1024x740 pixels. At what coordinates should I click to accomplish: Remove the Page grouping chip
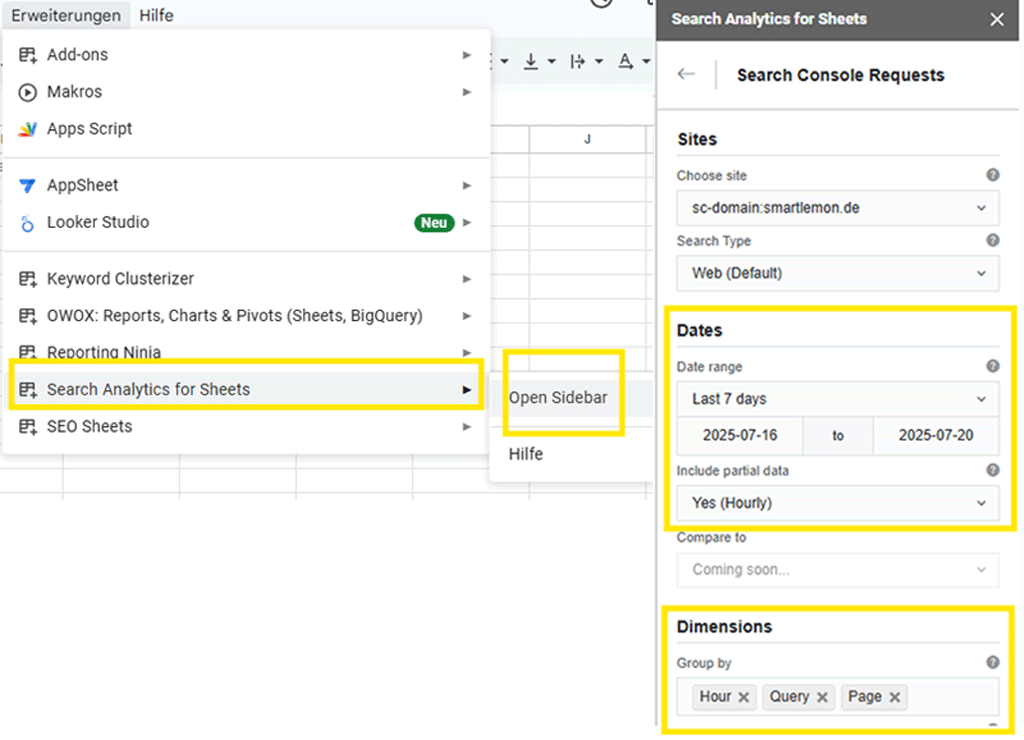point(897,697)
